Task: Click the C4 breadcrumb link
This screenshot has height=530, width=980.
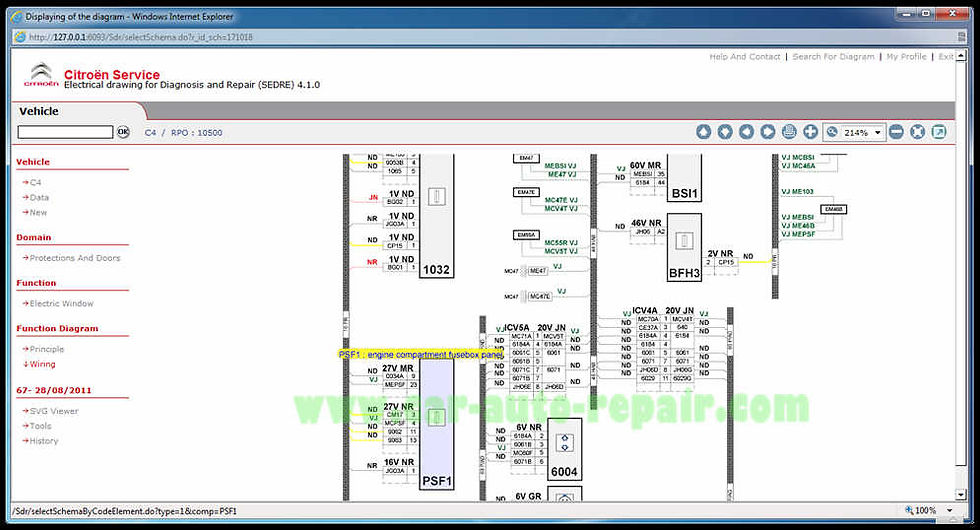Action: [151, 132]
